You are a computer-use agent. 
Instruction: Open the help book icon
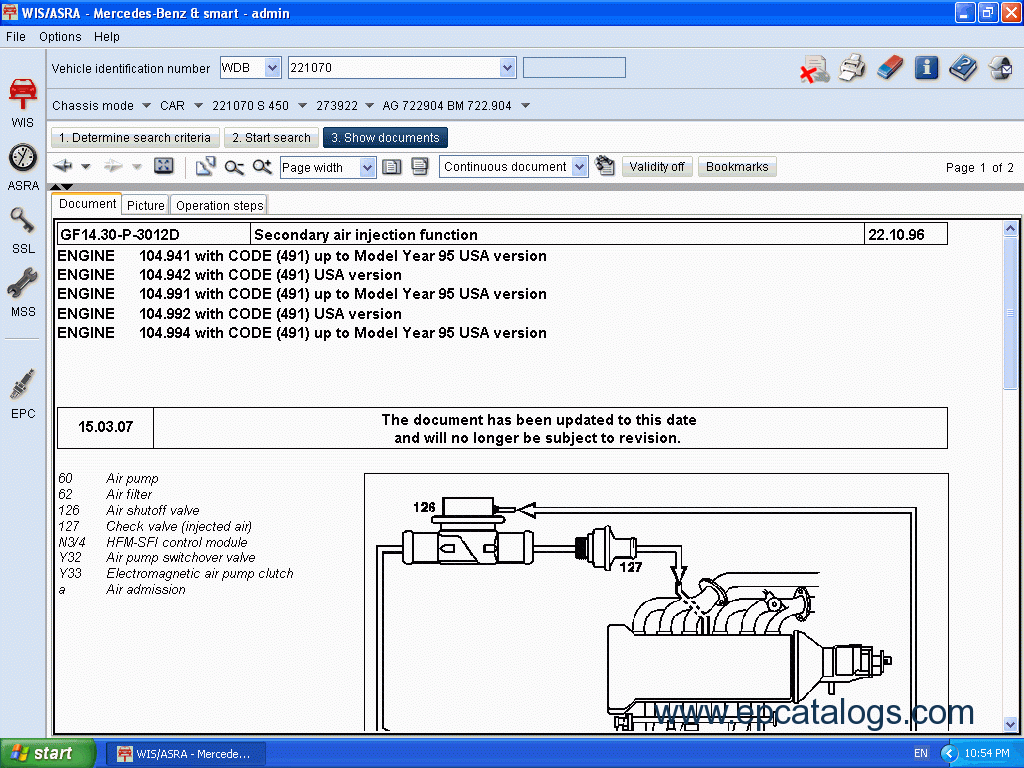click(x=963, y=68)
